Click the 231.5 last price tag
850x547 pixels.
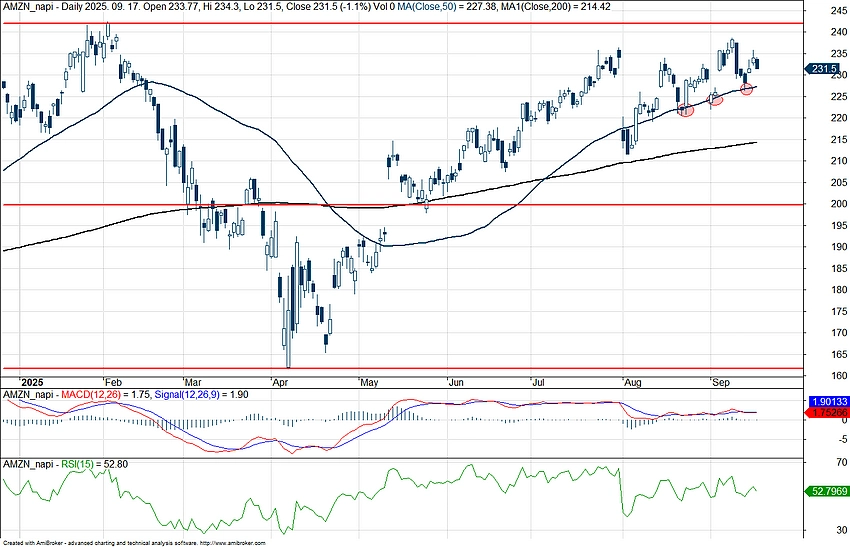823,69
